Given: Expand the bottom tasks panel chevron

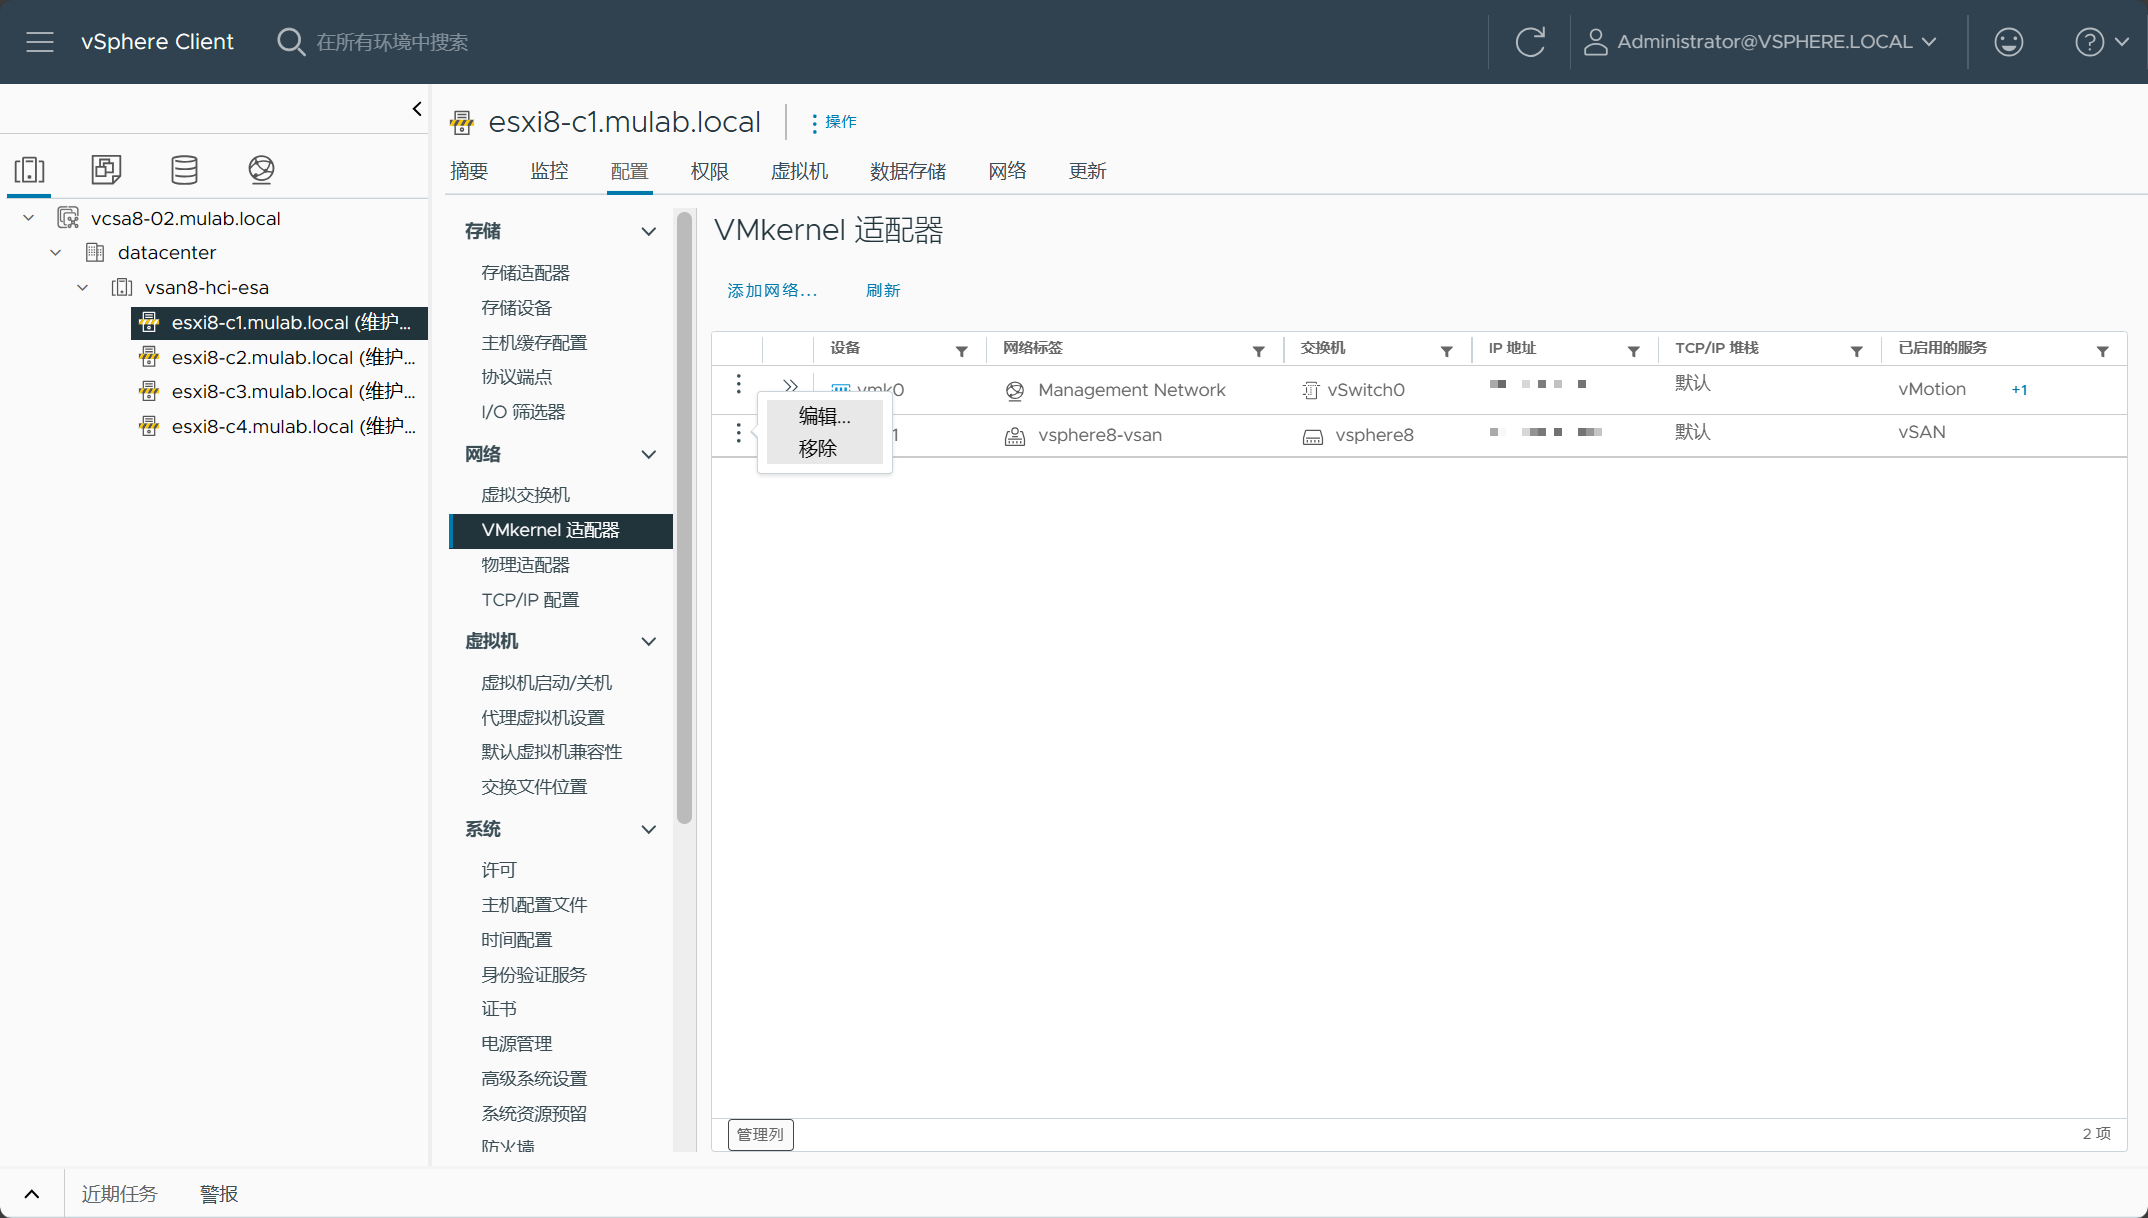Looking at the screenshot, I should point(32,1194).
